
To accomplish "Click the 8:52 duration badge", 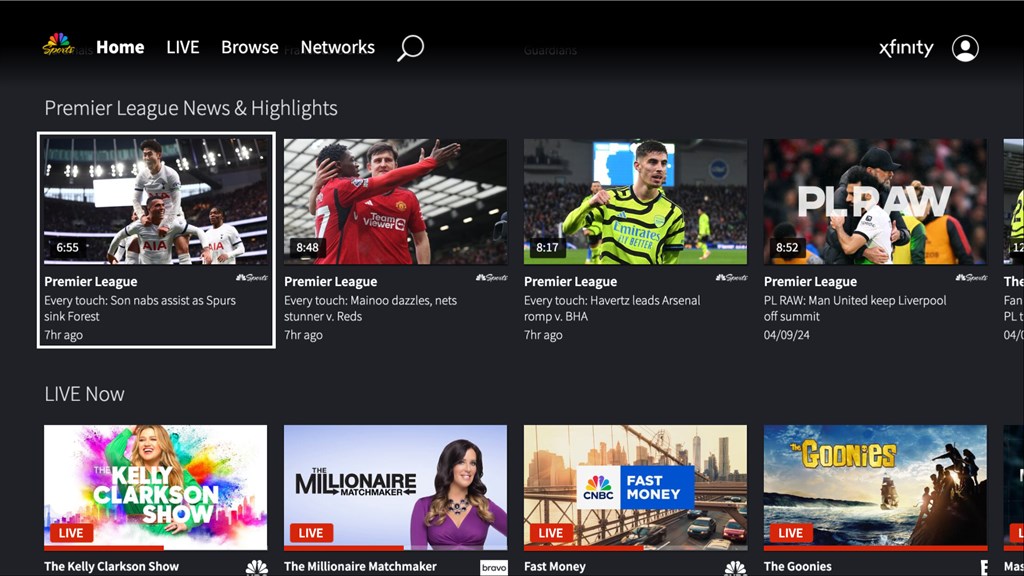I will (787, 248).
